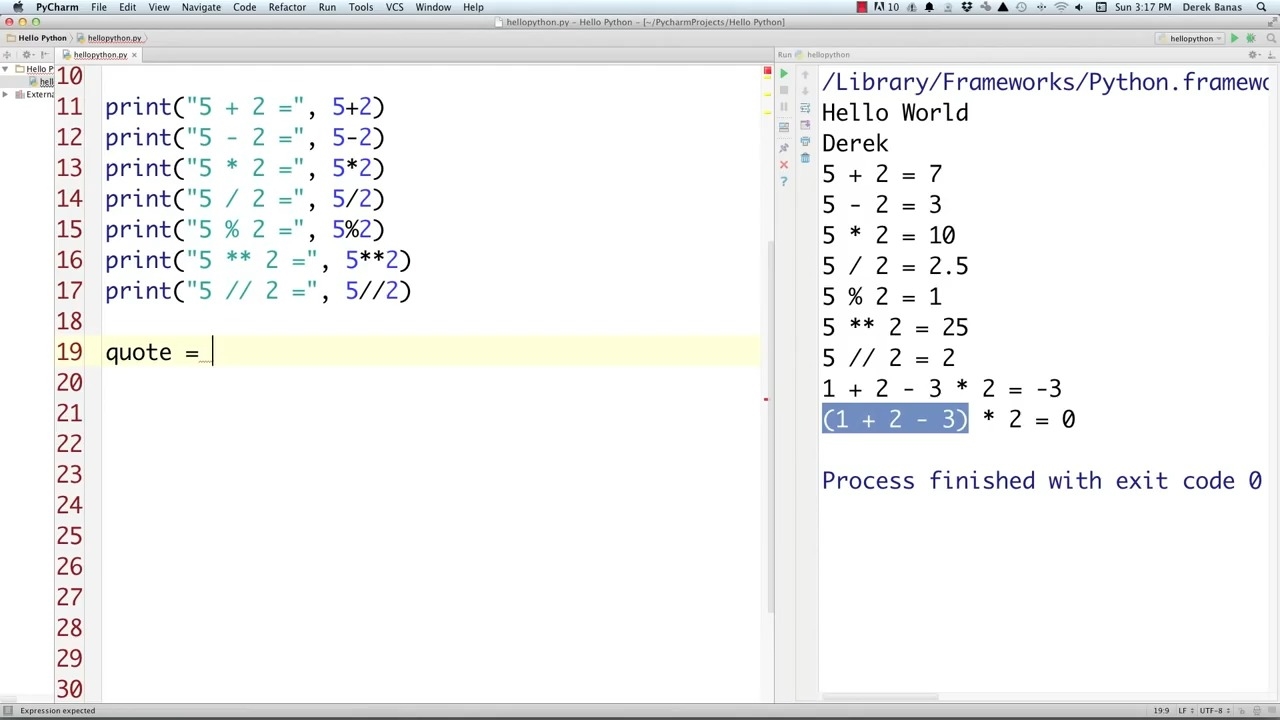Viewport: 1280px width, 720px height.
Task: Open the VCS menu
Action: click(x=394, y=7)
